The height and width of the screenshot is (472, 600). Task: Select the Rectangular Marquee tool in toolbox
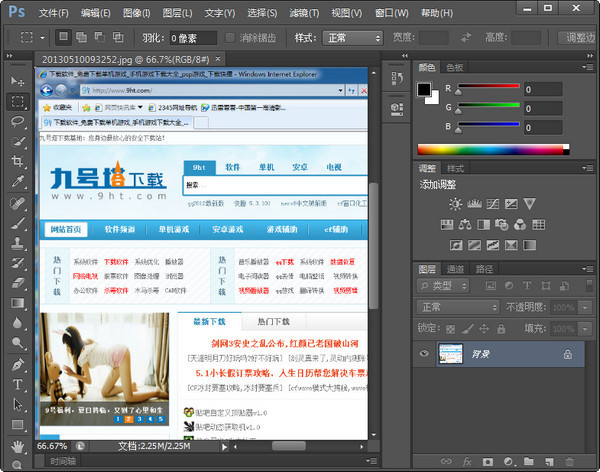(x=17, y=101)
